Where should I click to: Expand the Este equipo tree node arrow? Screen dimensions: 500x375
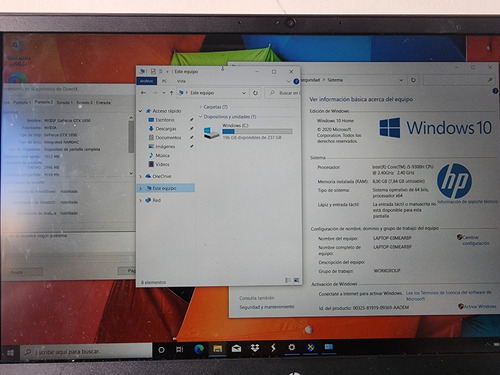point(140,188)
